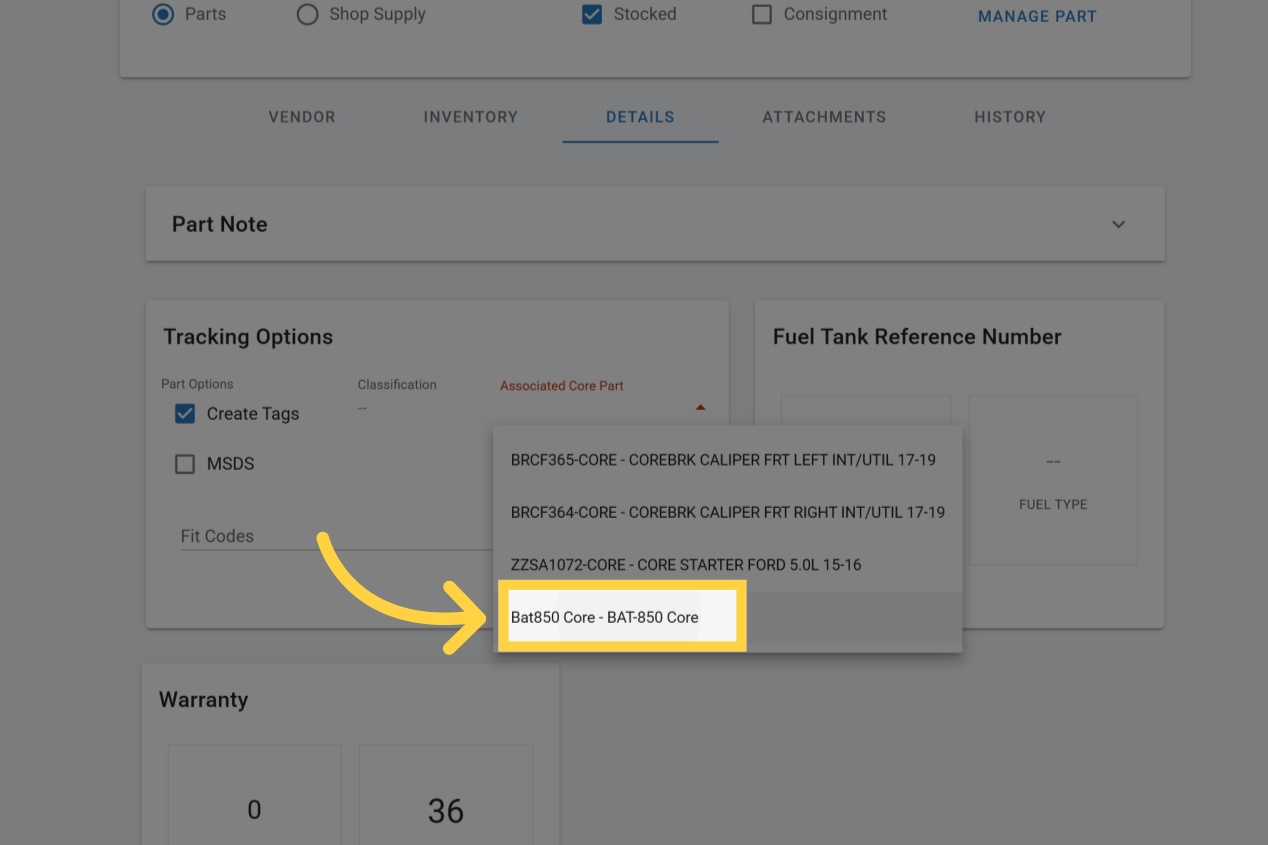Click the MANAGE PART button
This screenshot has width=1268, height=845.
click(1036, 17)
